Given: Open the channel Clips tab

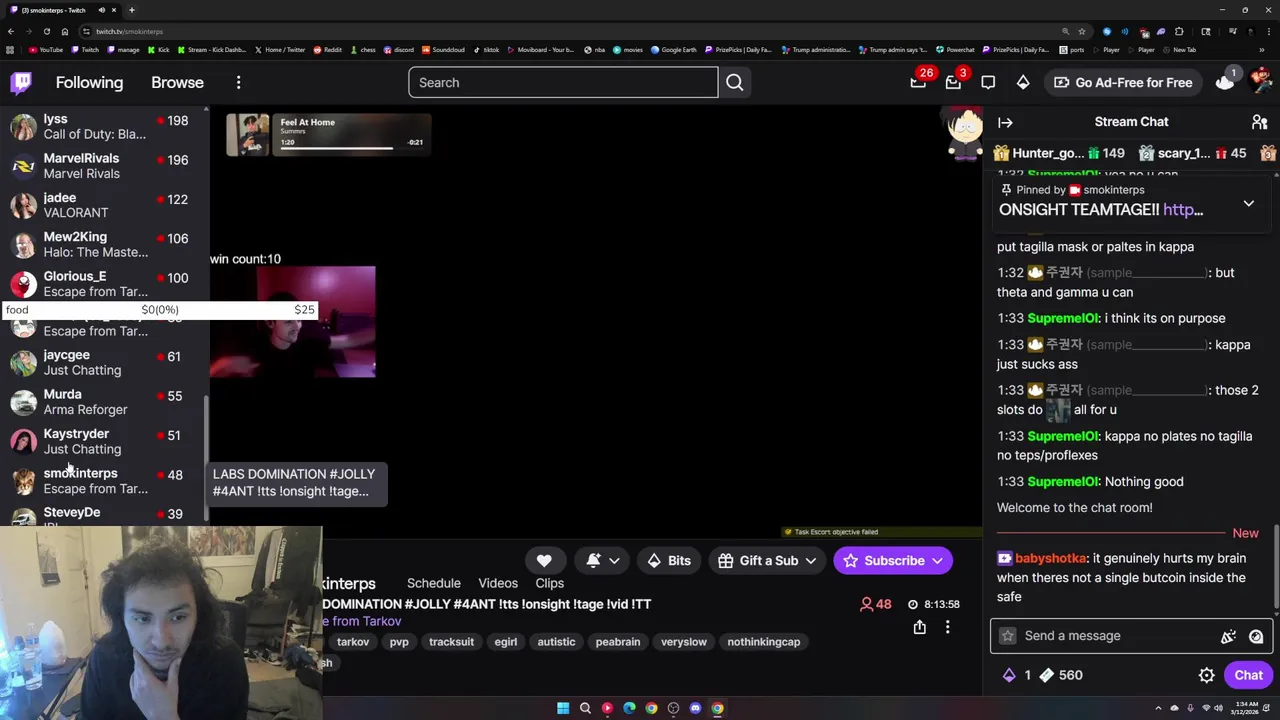Looking at the screenshot, I should (x=549, y=583).
